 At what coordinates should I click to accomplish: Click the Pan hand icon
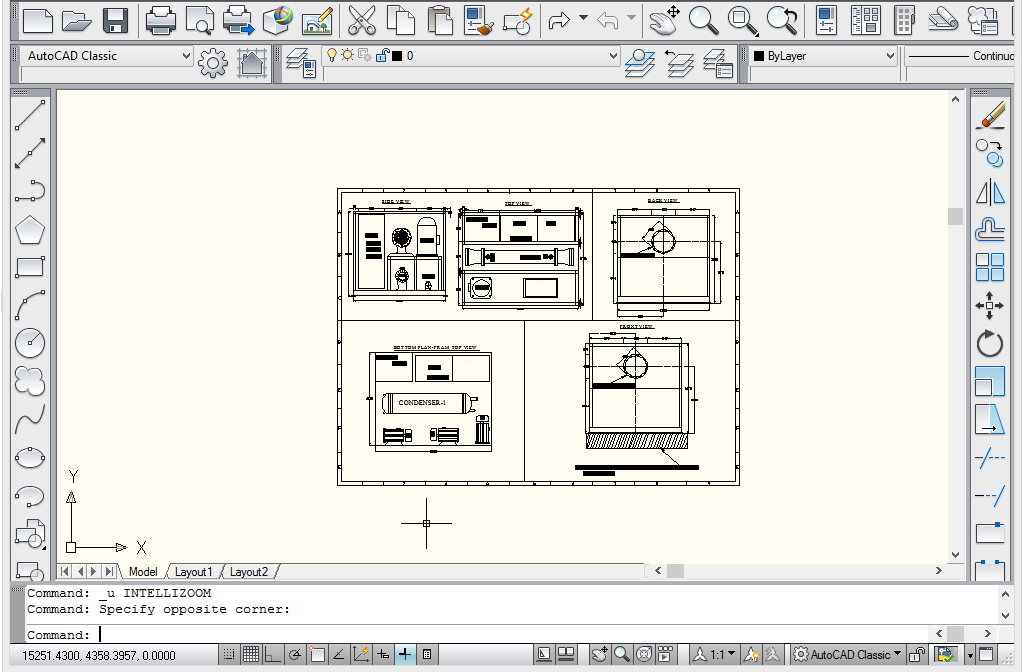664,19
